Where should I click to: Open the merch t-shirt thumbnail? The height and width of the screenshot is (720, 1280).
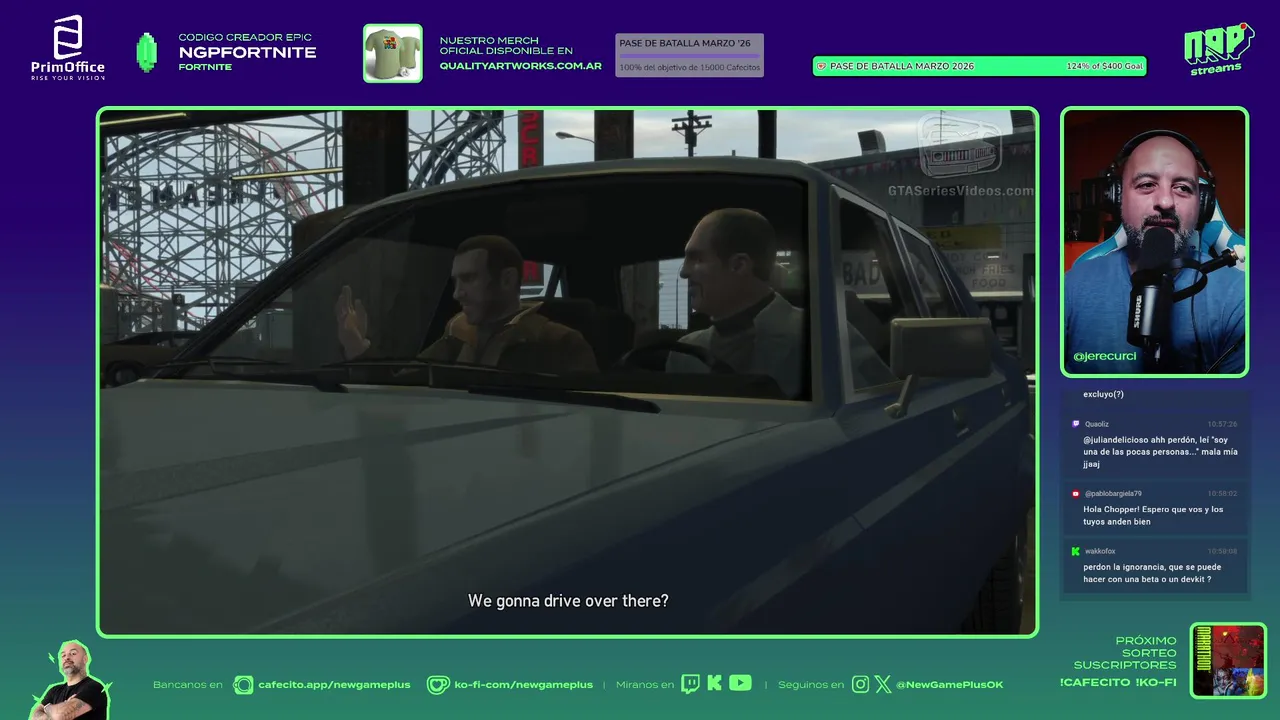coord(392,53)
